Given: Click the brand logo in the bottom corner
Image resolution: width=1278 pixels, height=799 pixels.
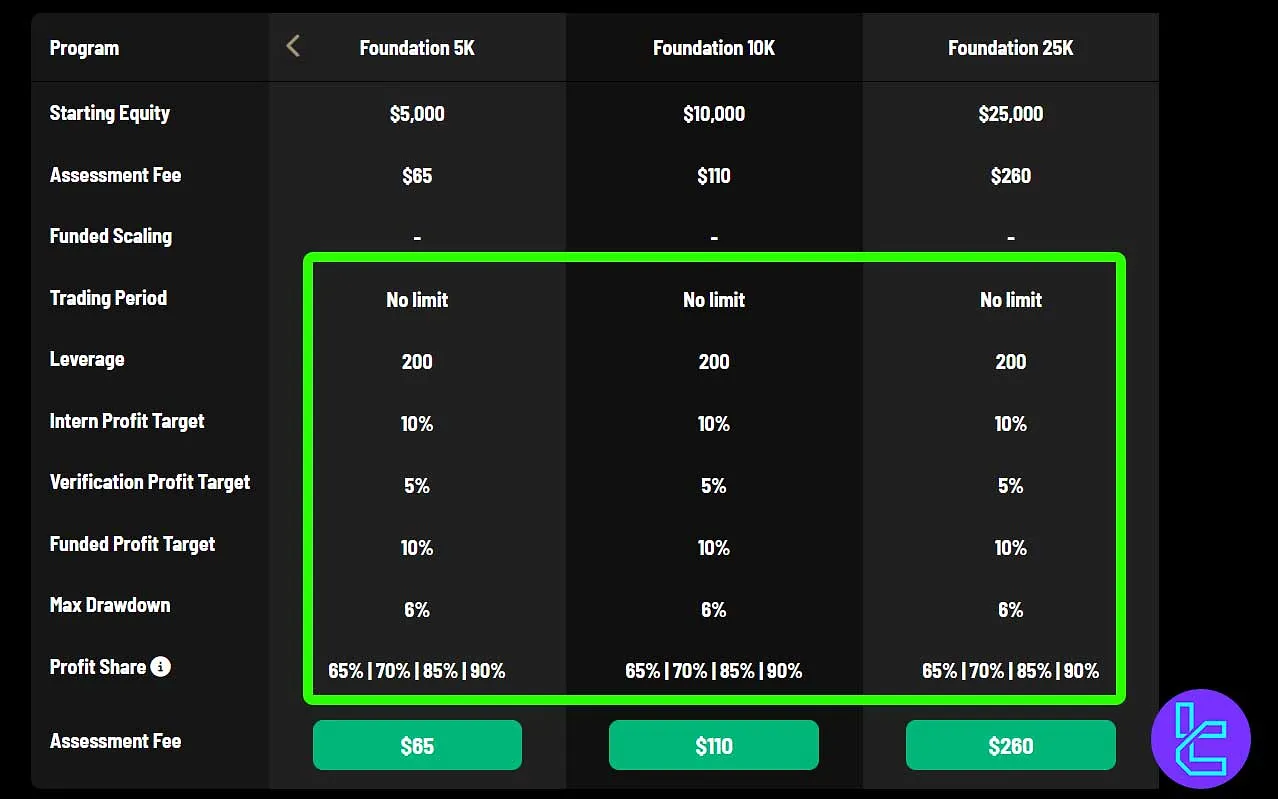Looking at the screenshot, I should click(1199, 738).
